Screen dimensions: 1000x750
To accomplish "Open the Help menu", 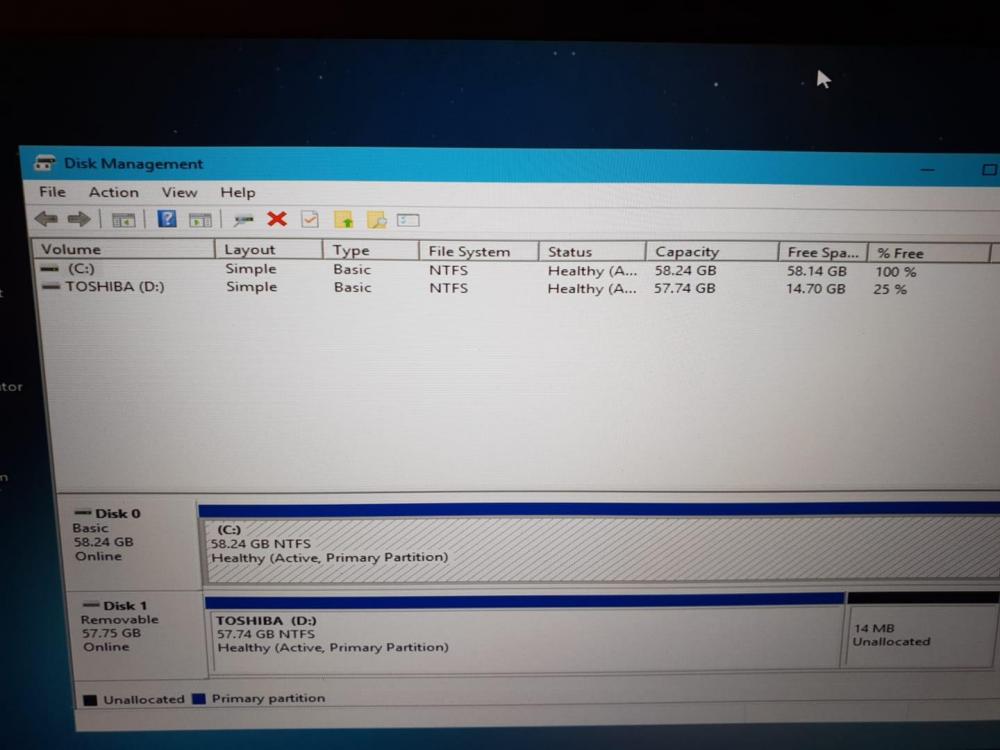I will (238, 193).
